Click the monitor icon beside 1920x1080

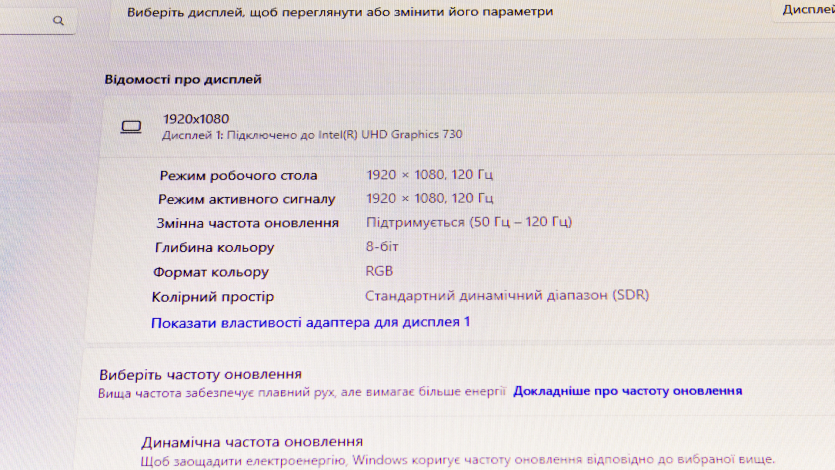[131, 126]
